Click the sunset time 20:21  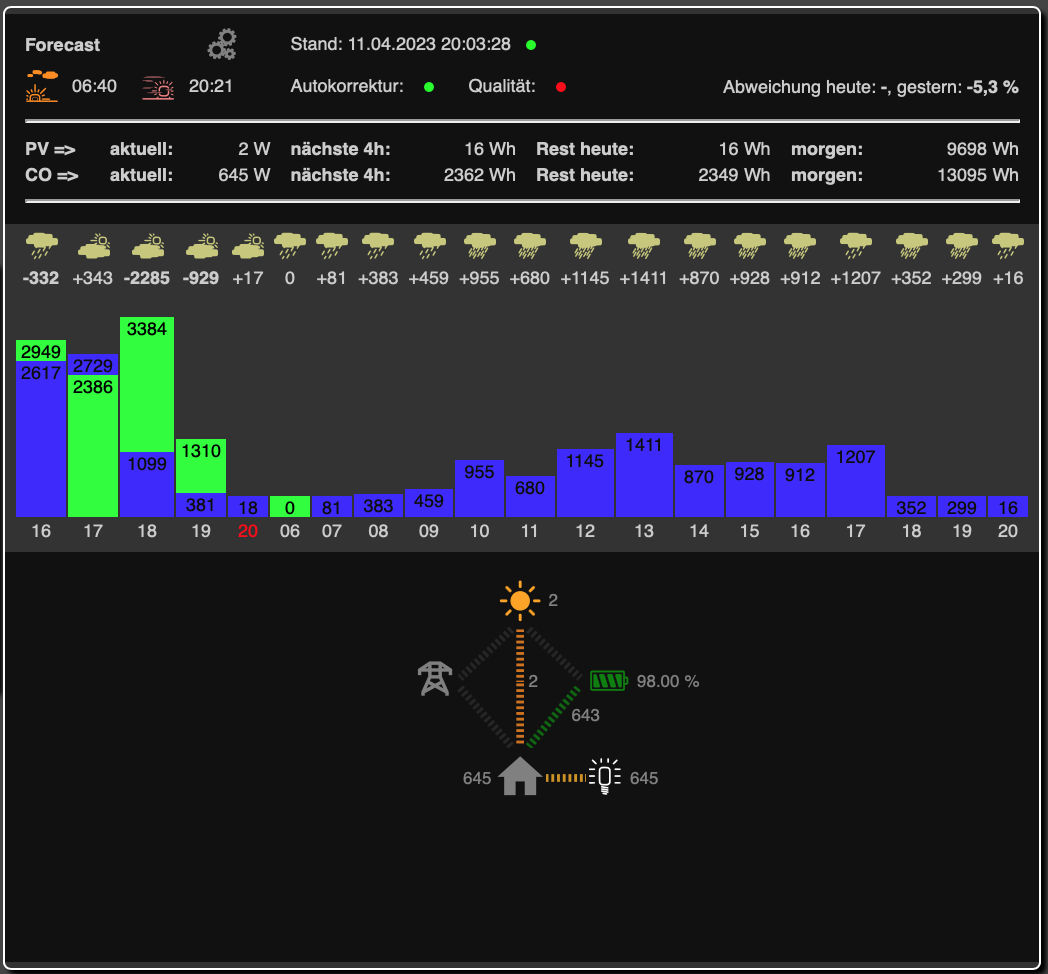[211, 86]
